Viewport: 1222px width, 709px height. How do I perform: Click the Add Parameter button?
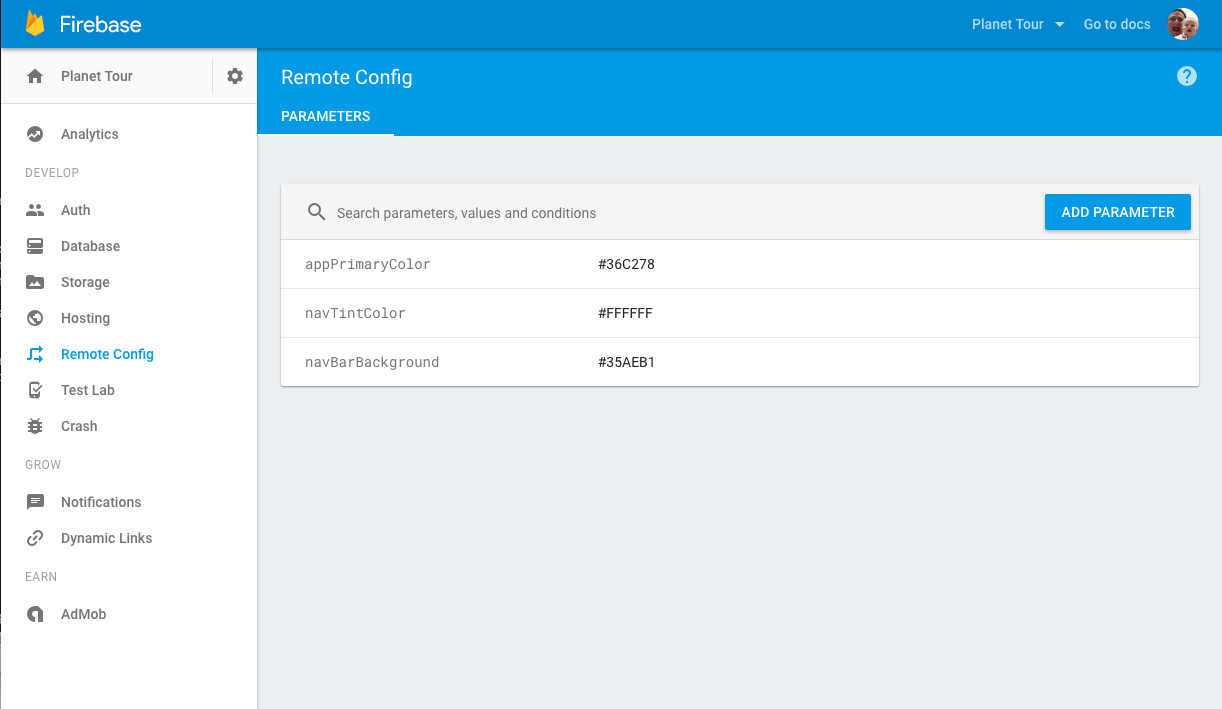click(1118, 212)
